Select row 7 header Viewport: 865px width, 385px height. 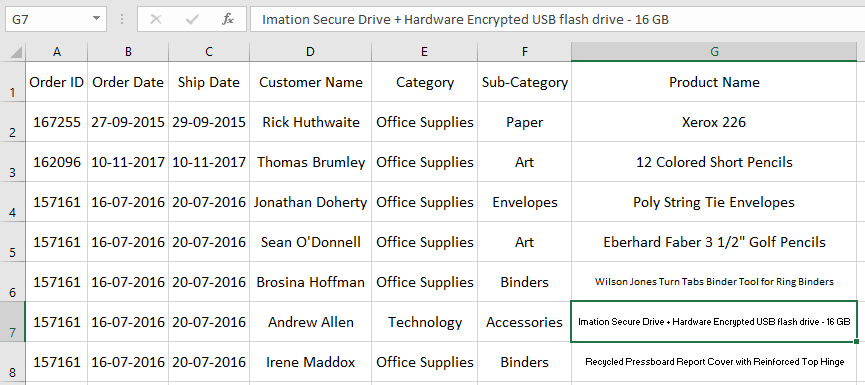point(13,322)
